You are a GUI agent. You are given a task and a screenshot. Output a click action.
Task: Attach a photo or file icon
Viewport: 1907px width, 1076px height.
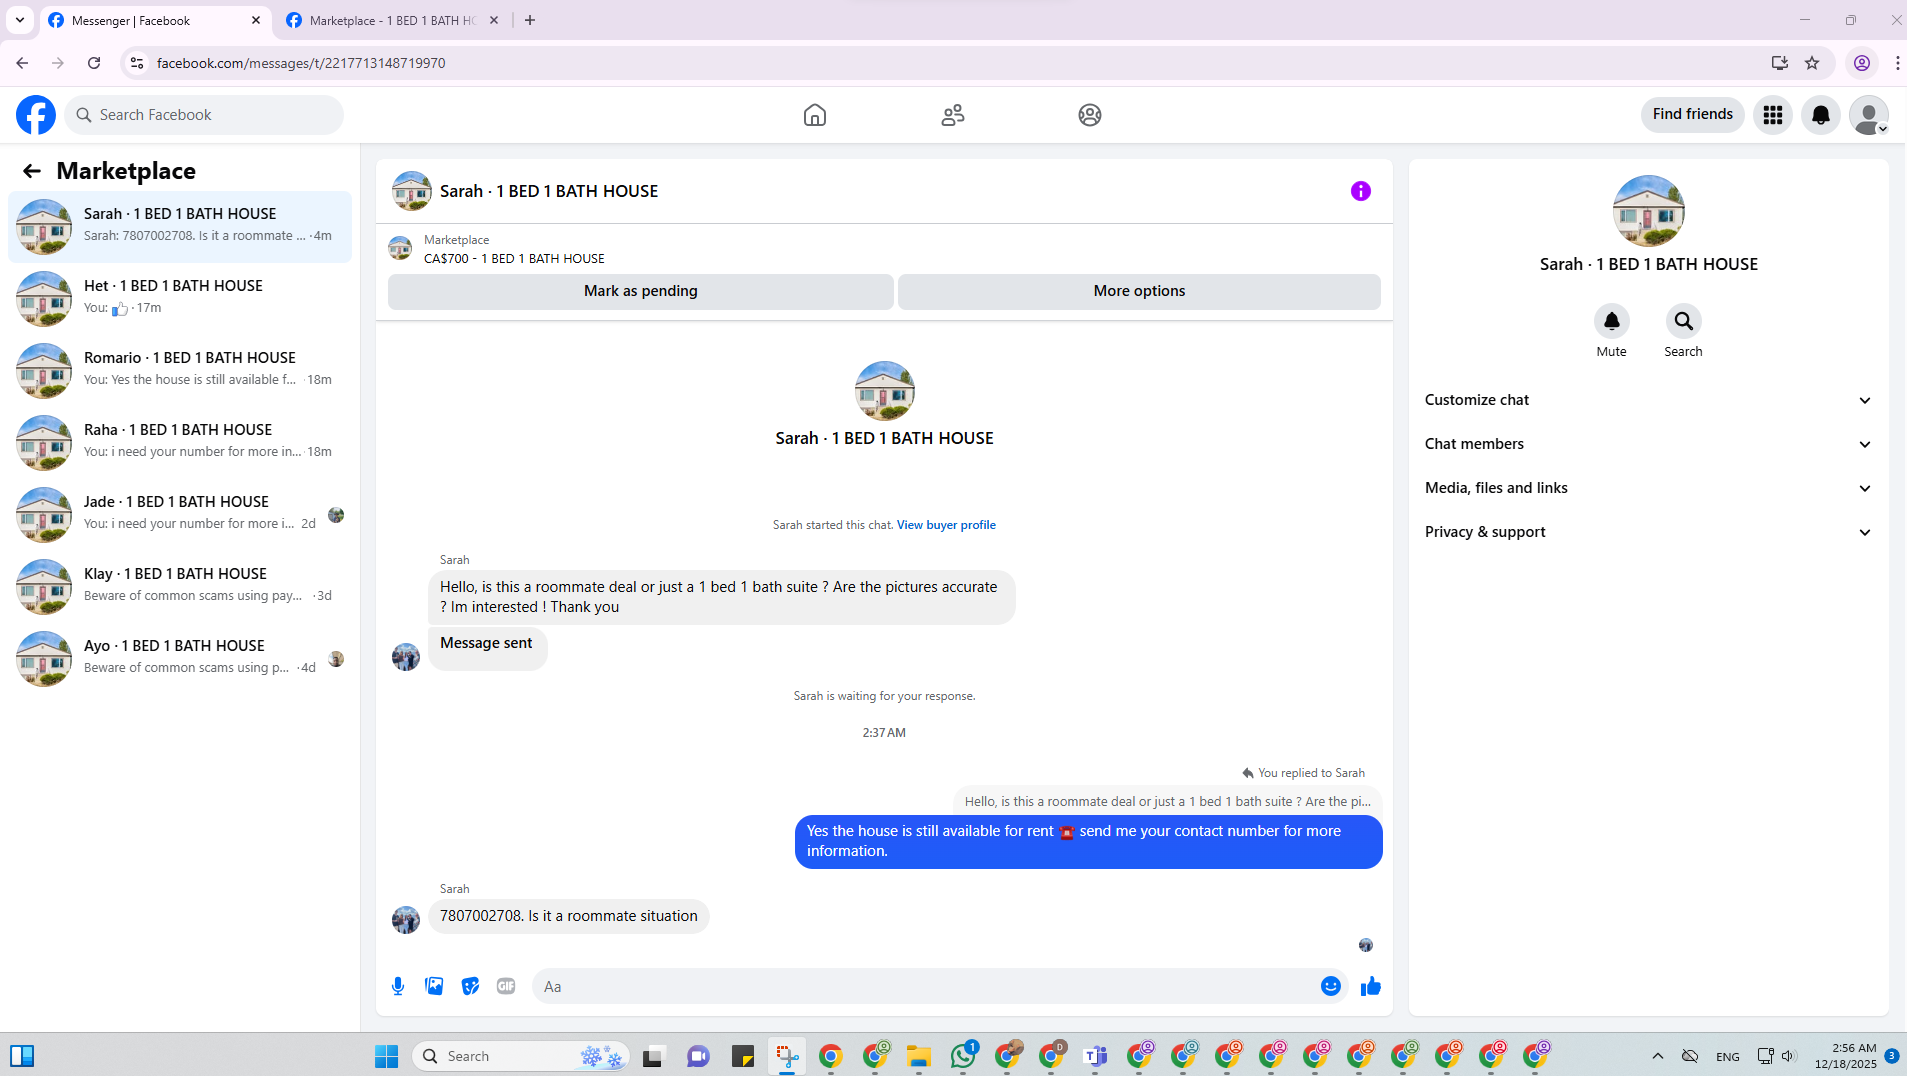(434, 986)
